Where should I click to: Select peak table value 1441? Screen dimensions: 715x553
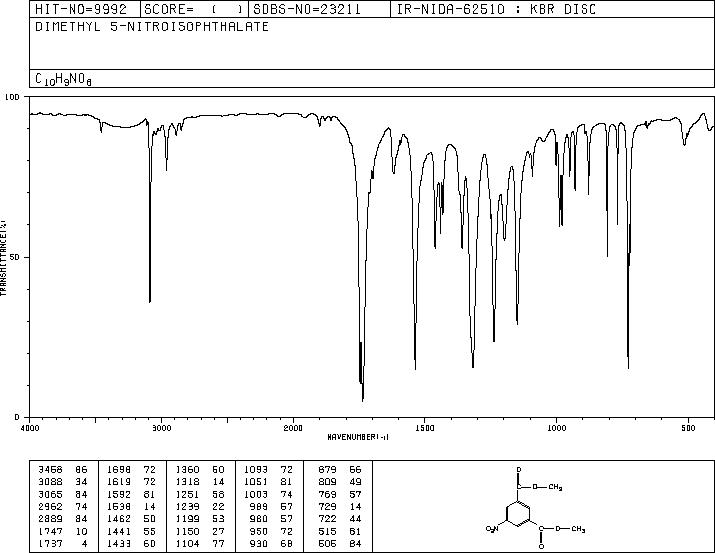(x=119, y=531)
